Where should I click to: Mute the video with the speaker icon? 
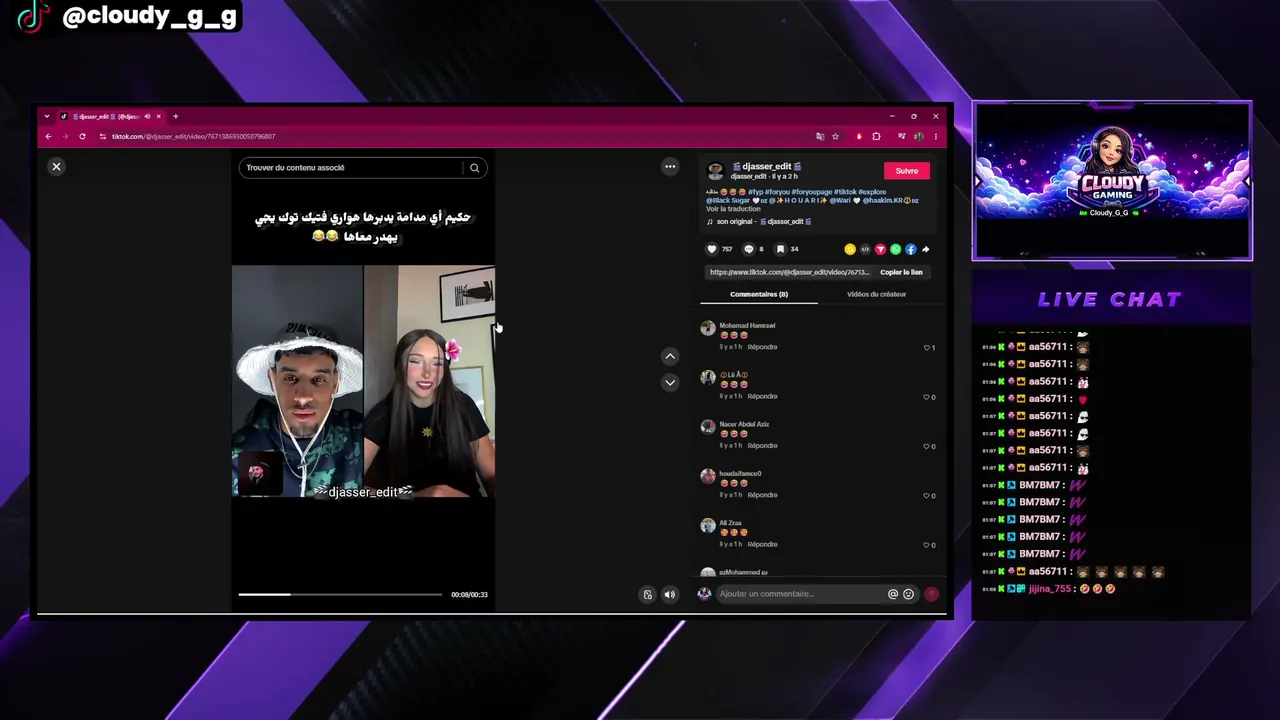[x=670, y=595]
